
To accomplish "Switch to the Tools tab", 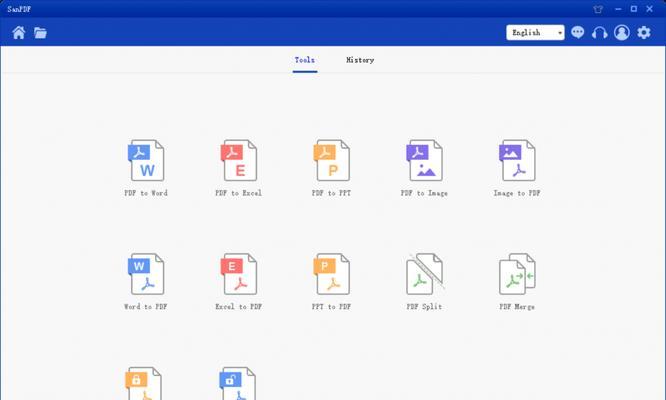I will click(x=305, y=60).
